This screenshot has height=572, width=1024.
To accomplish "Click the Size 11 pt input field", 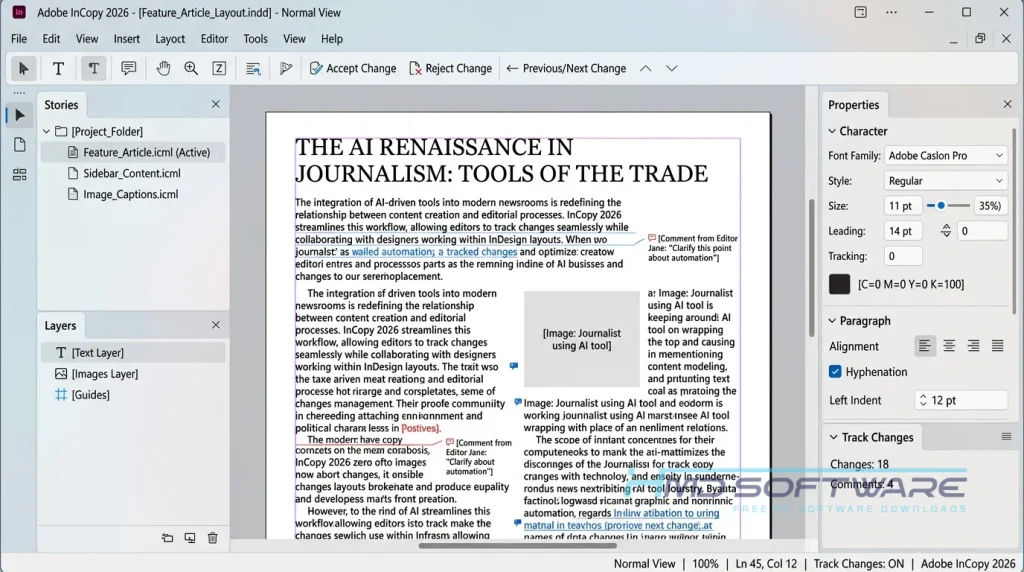I will [x=903, y=206].
